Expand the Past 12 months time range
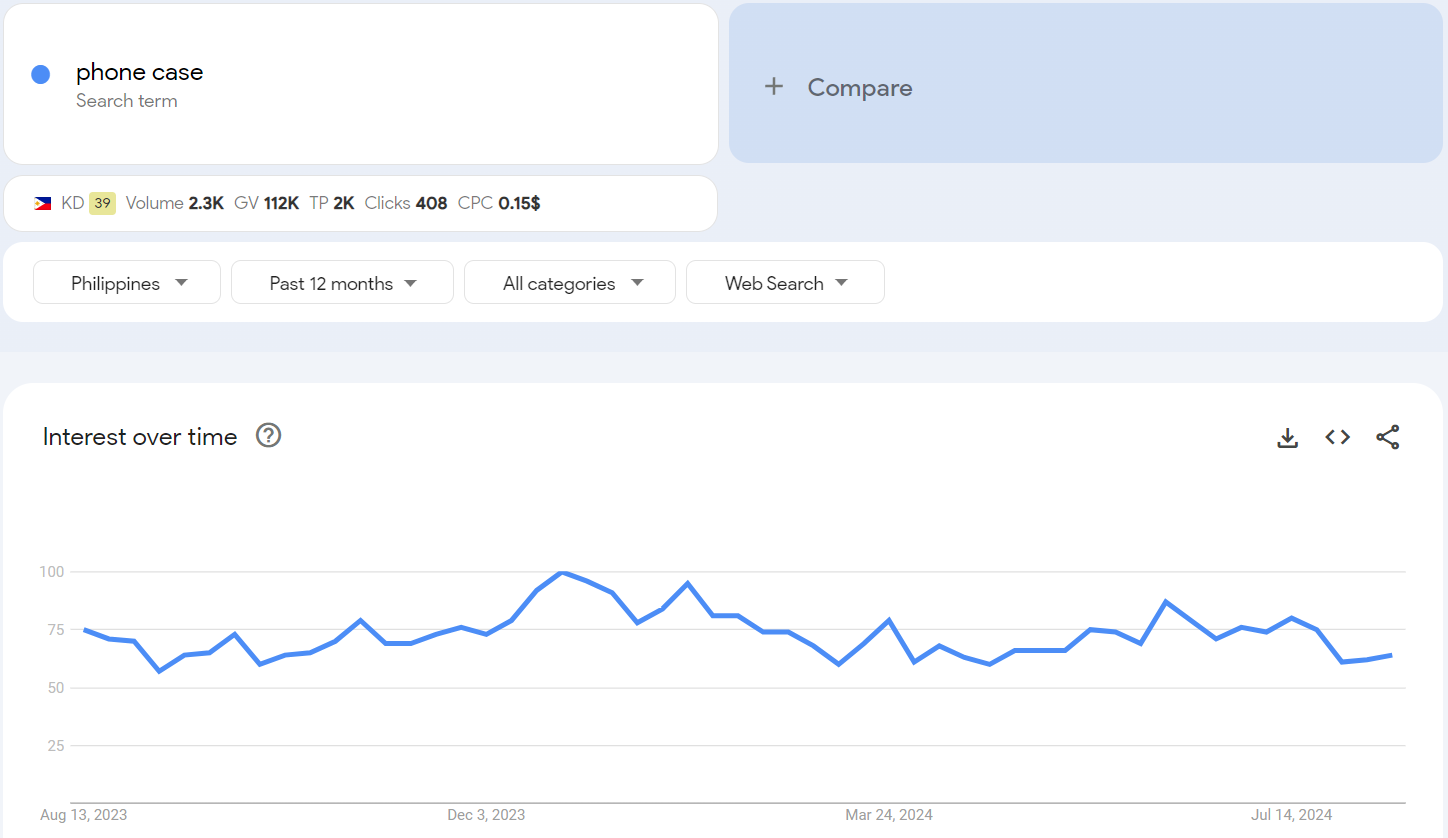The width and height of the screenshot is (1448, 838). tap(342, 283)
